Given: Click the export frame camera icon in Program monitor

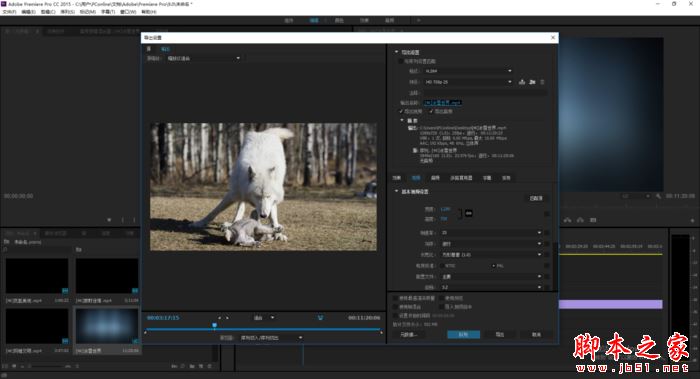Looking at the screenshot, I should pyautogui.click(x=593, y=220).
